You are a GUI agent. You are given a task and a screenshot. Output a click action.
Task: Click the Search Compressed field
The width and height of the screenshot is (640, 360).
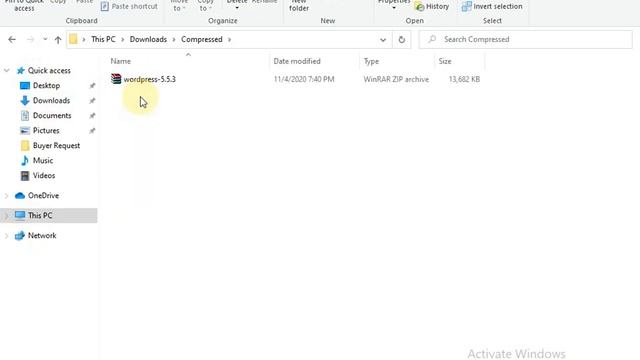click(x=526, y=40)
